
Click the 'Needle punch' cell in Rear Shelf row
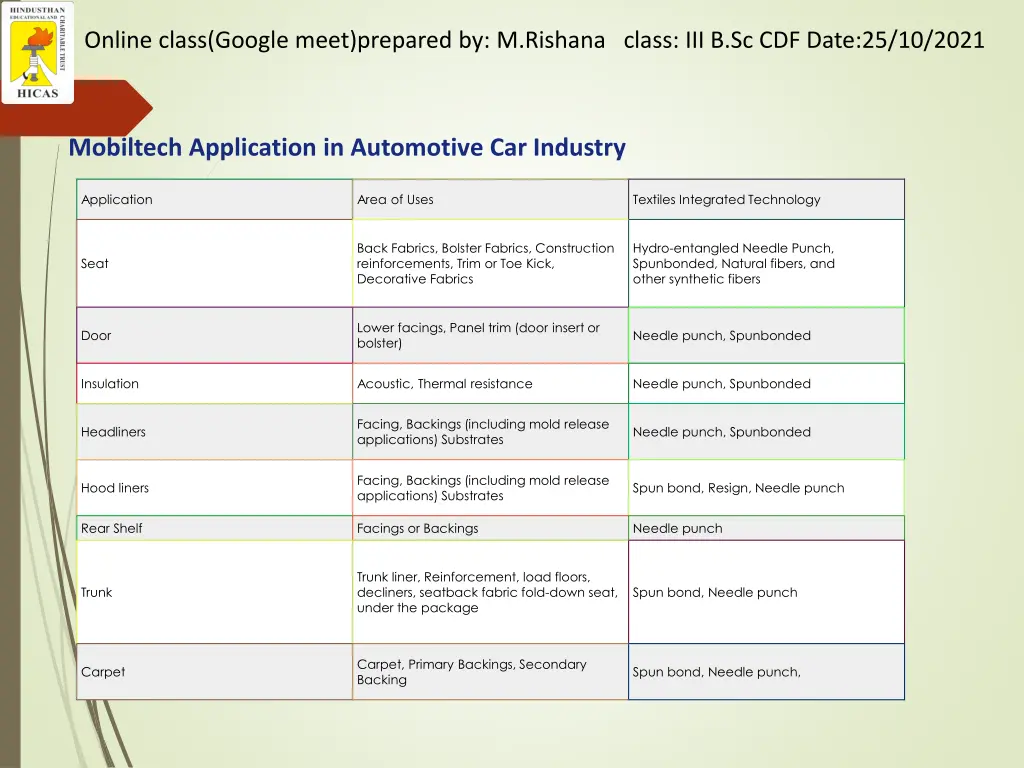click(x=766, y=528)
